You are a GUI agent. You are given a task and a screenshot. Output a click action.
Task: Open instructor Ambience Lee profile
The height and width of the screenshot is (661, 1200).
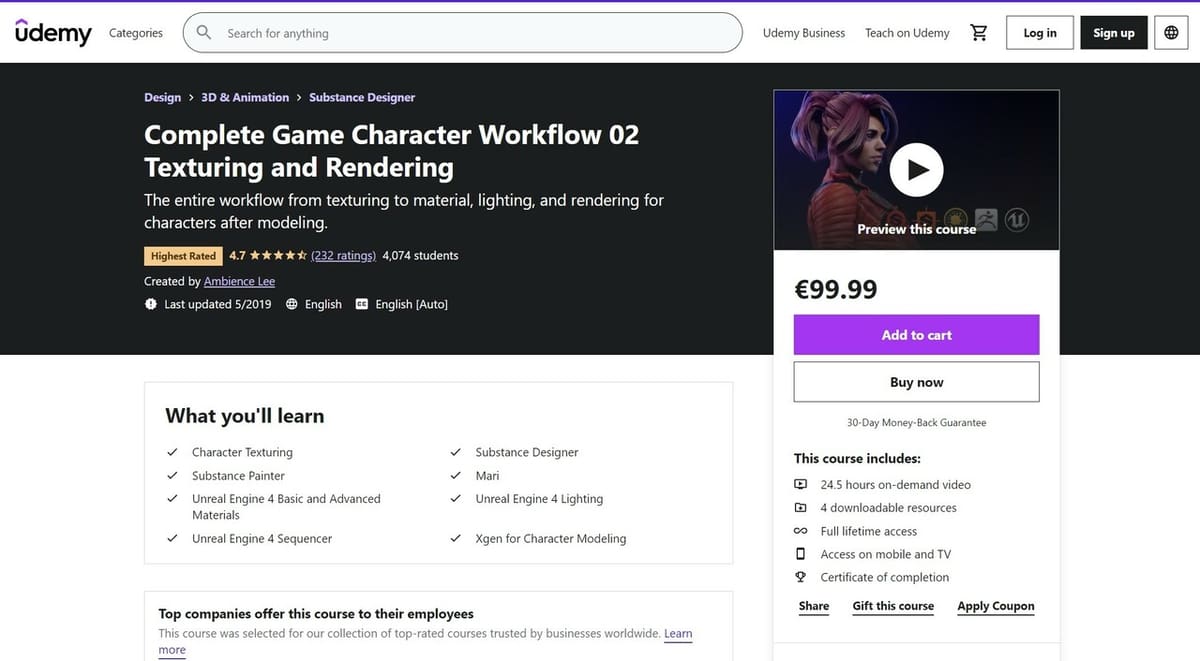pos(239,282)
